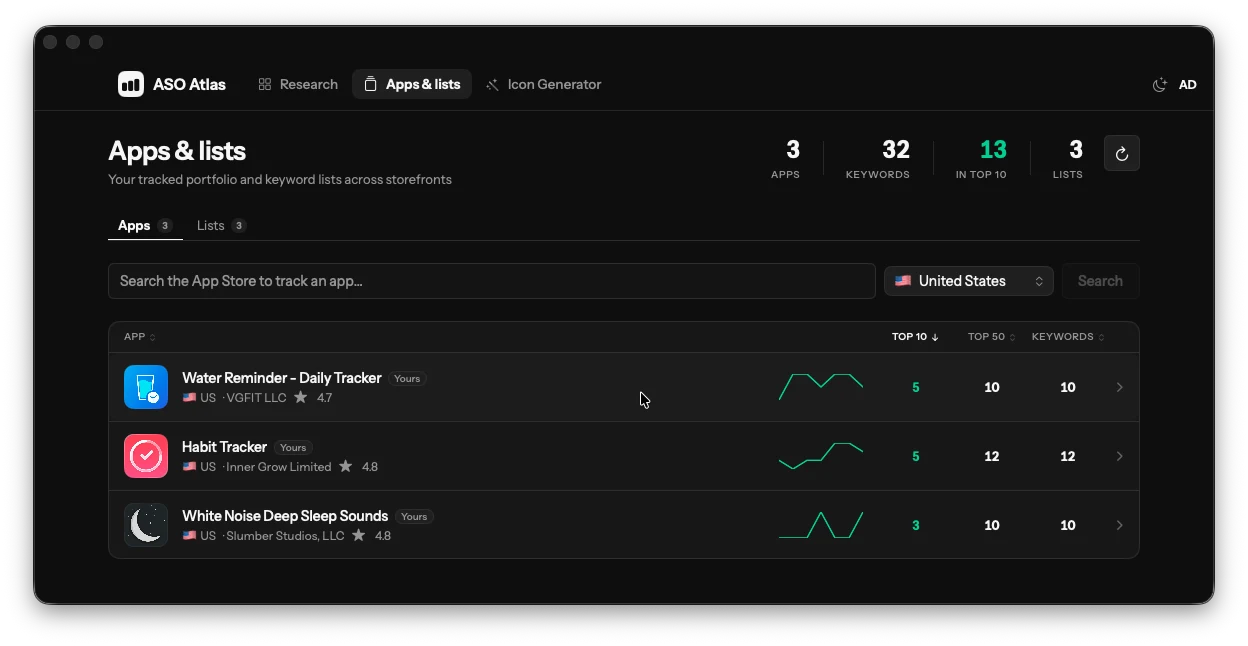Image resolution: width=1248 pixels, height=646 pixels.
Task: Sort by KEYWORDS column header
Action: [1068, 337]
